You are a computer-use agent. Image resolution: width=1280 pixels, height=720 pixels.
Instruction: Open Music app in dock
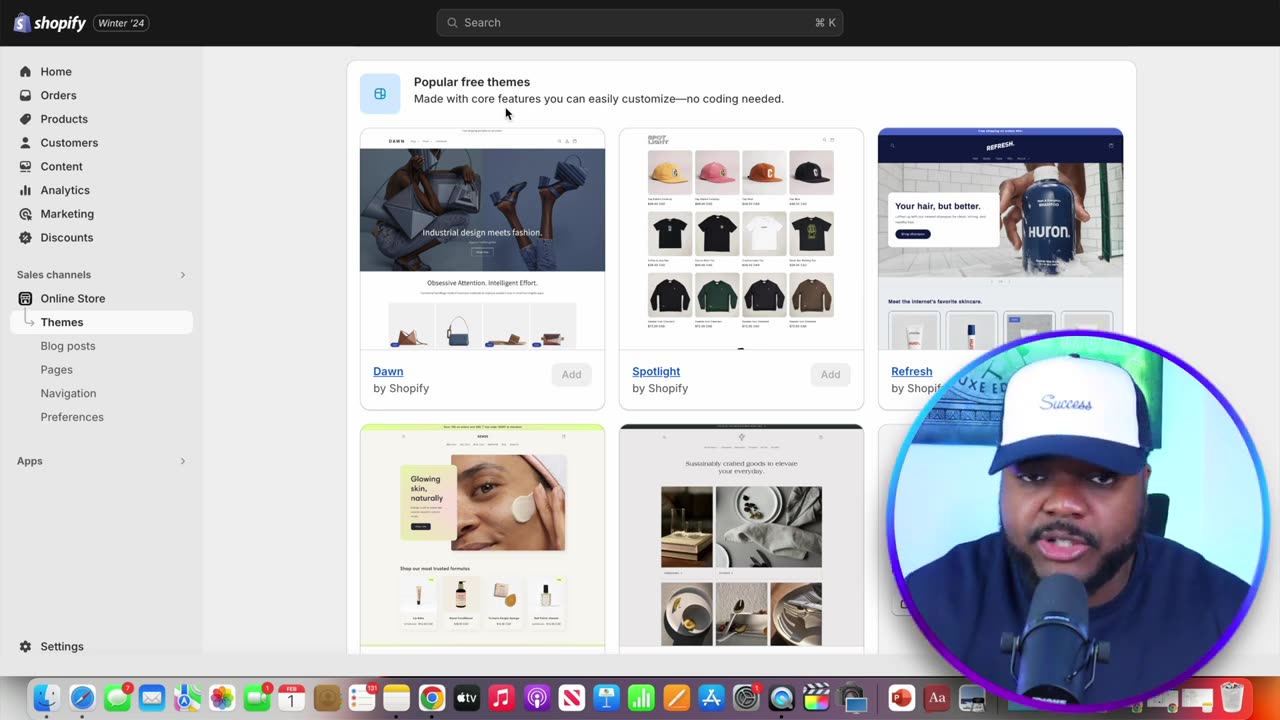(502, 697)
